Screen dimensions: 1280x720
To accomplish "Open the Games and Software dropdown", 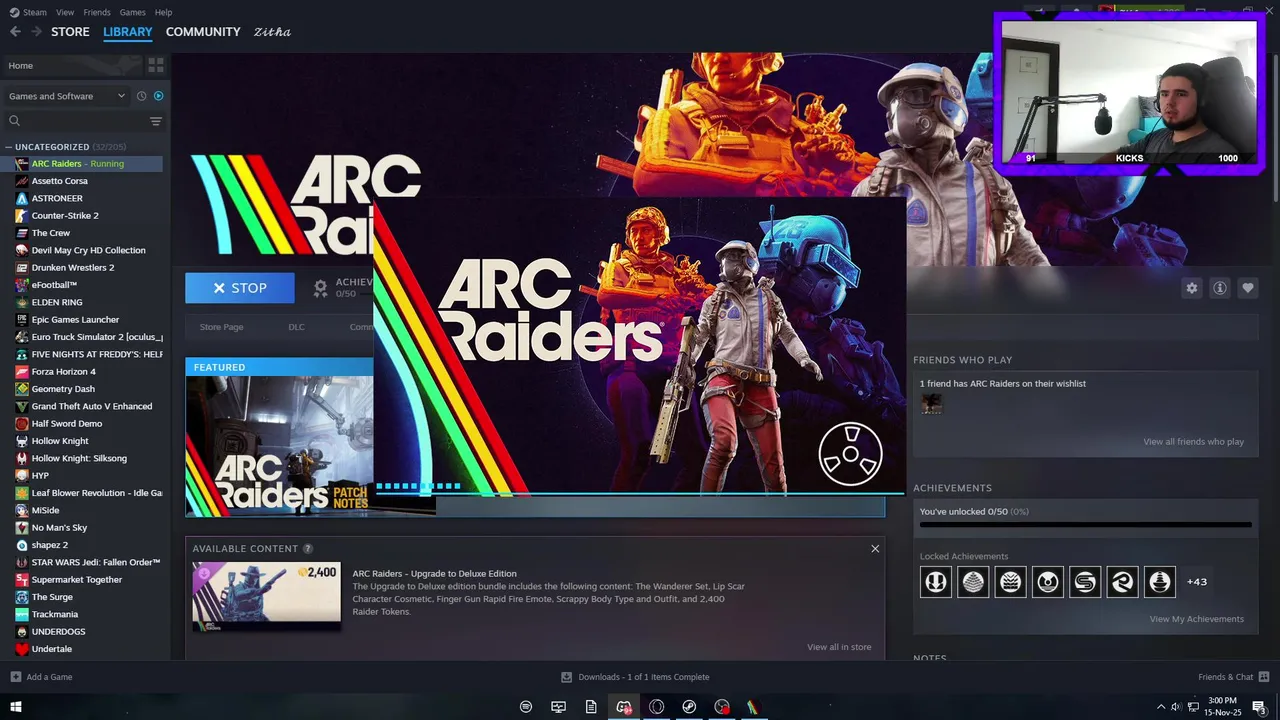I will 66,96.
